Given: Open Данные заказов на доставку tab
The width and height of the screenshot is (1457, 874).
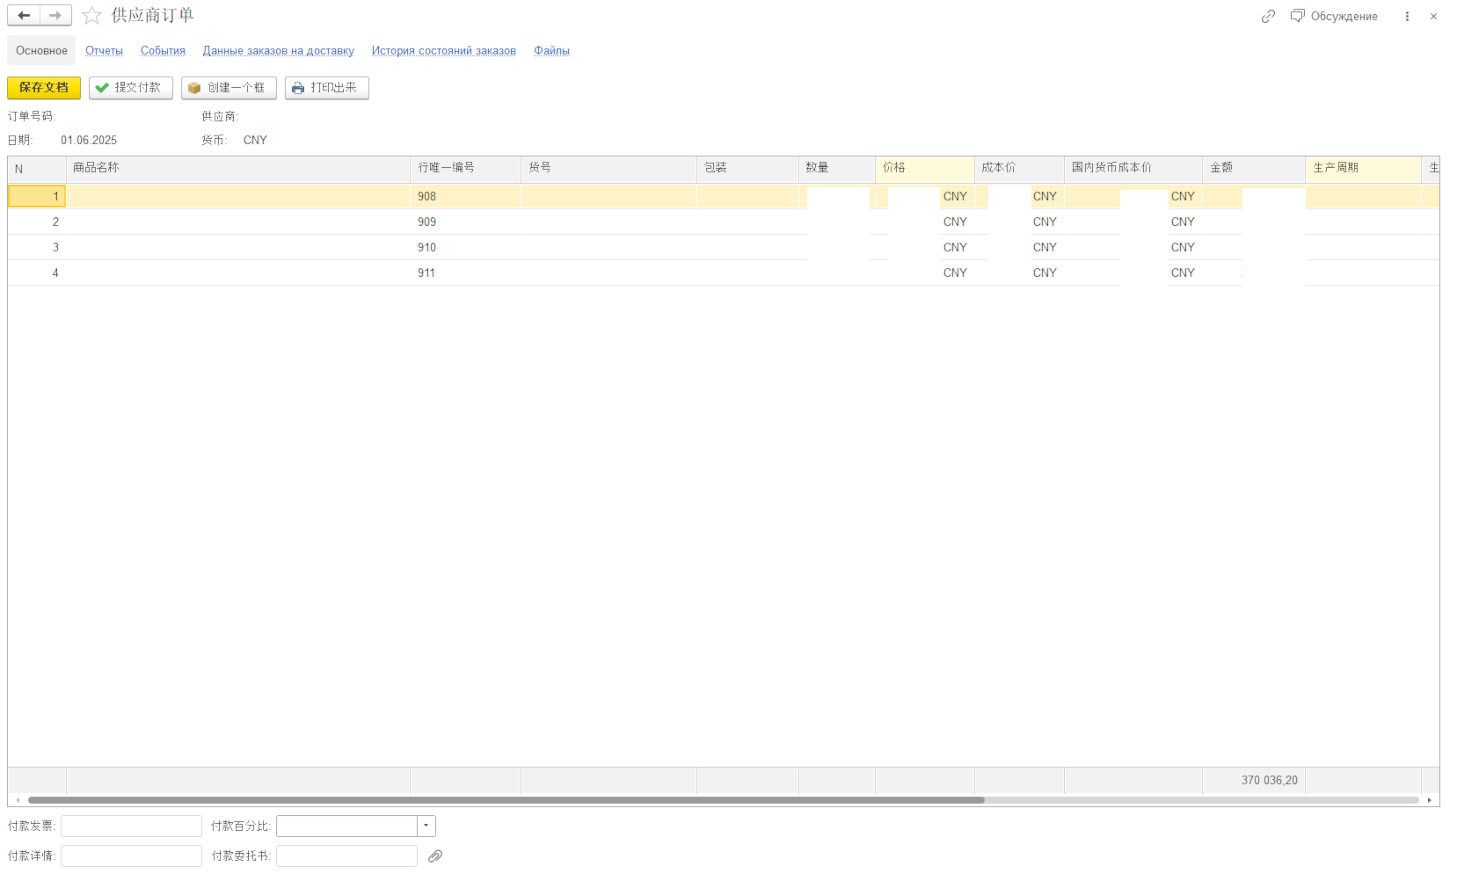Looking at the screenshot, I should point(278,51).
